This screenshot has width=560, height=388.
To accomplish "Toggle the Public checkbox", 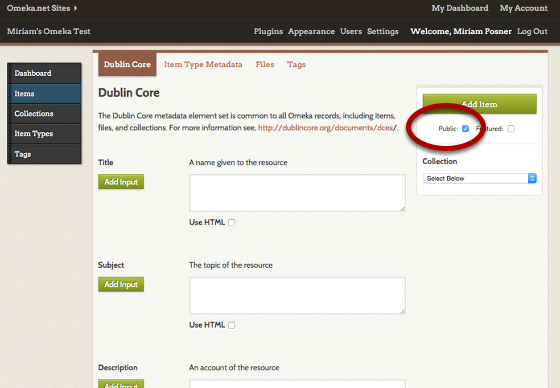I will (465, 129).
